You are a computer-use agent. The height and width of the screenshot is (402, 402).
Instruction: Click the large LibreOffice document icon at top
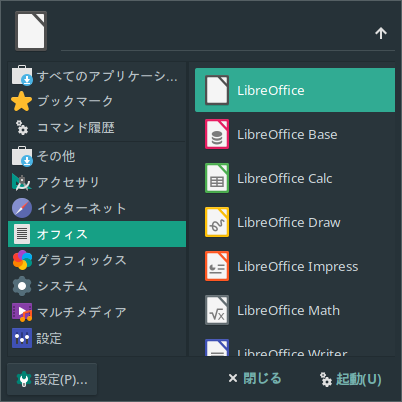tap(31, 31)
